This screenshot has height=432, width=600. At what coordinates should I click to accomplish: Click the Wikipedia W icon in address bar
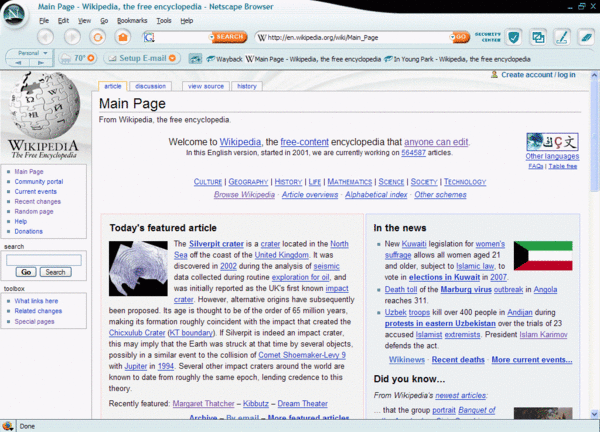[x=262, y=37]
